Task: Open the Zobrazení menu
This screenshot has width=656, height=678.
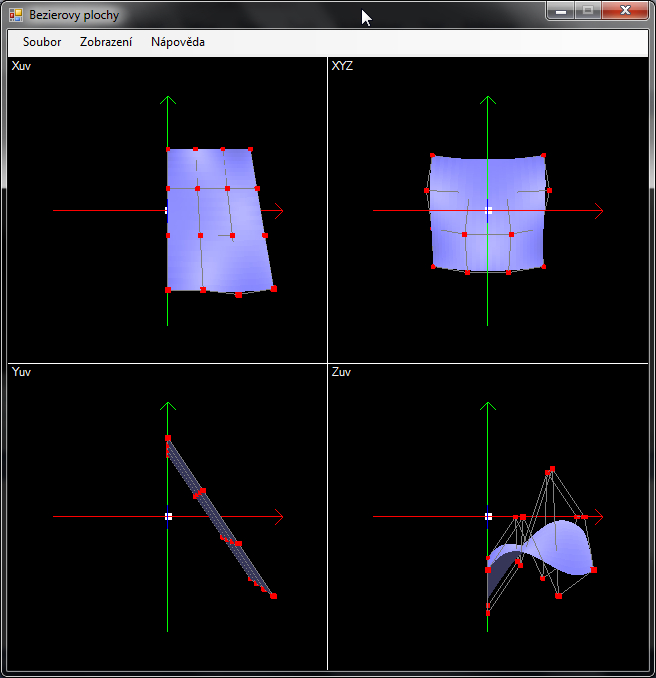Action: click(x=106, y=42)
